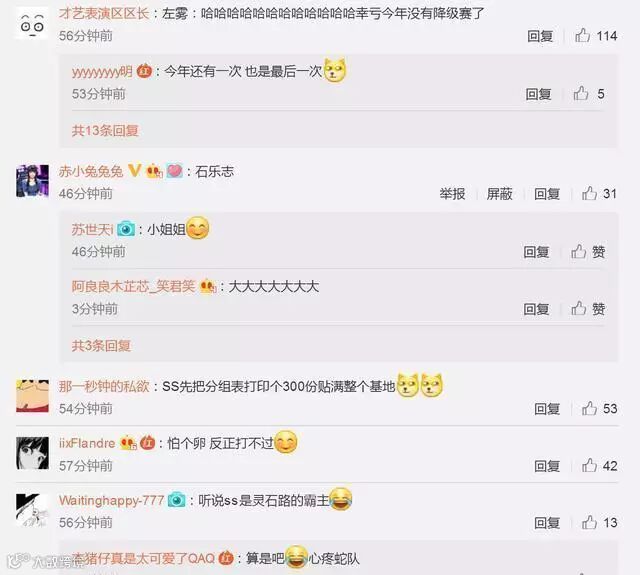
Task: Open 才艺表演区区长's profile via username
Action: pos(104,13)
